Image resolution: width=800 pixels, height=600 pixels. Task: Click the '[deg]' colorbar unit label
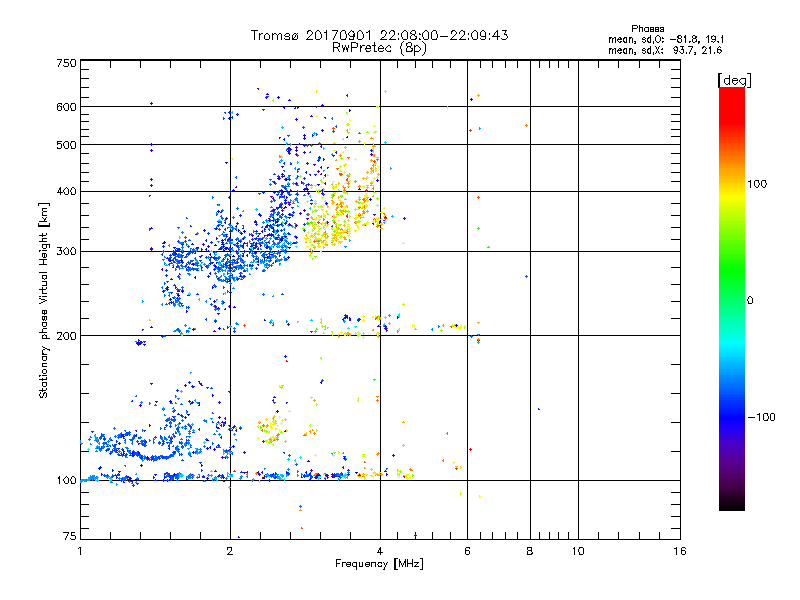point(734,80)
